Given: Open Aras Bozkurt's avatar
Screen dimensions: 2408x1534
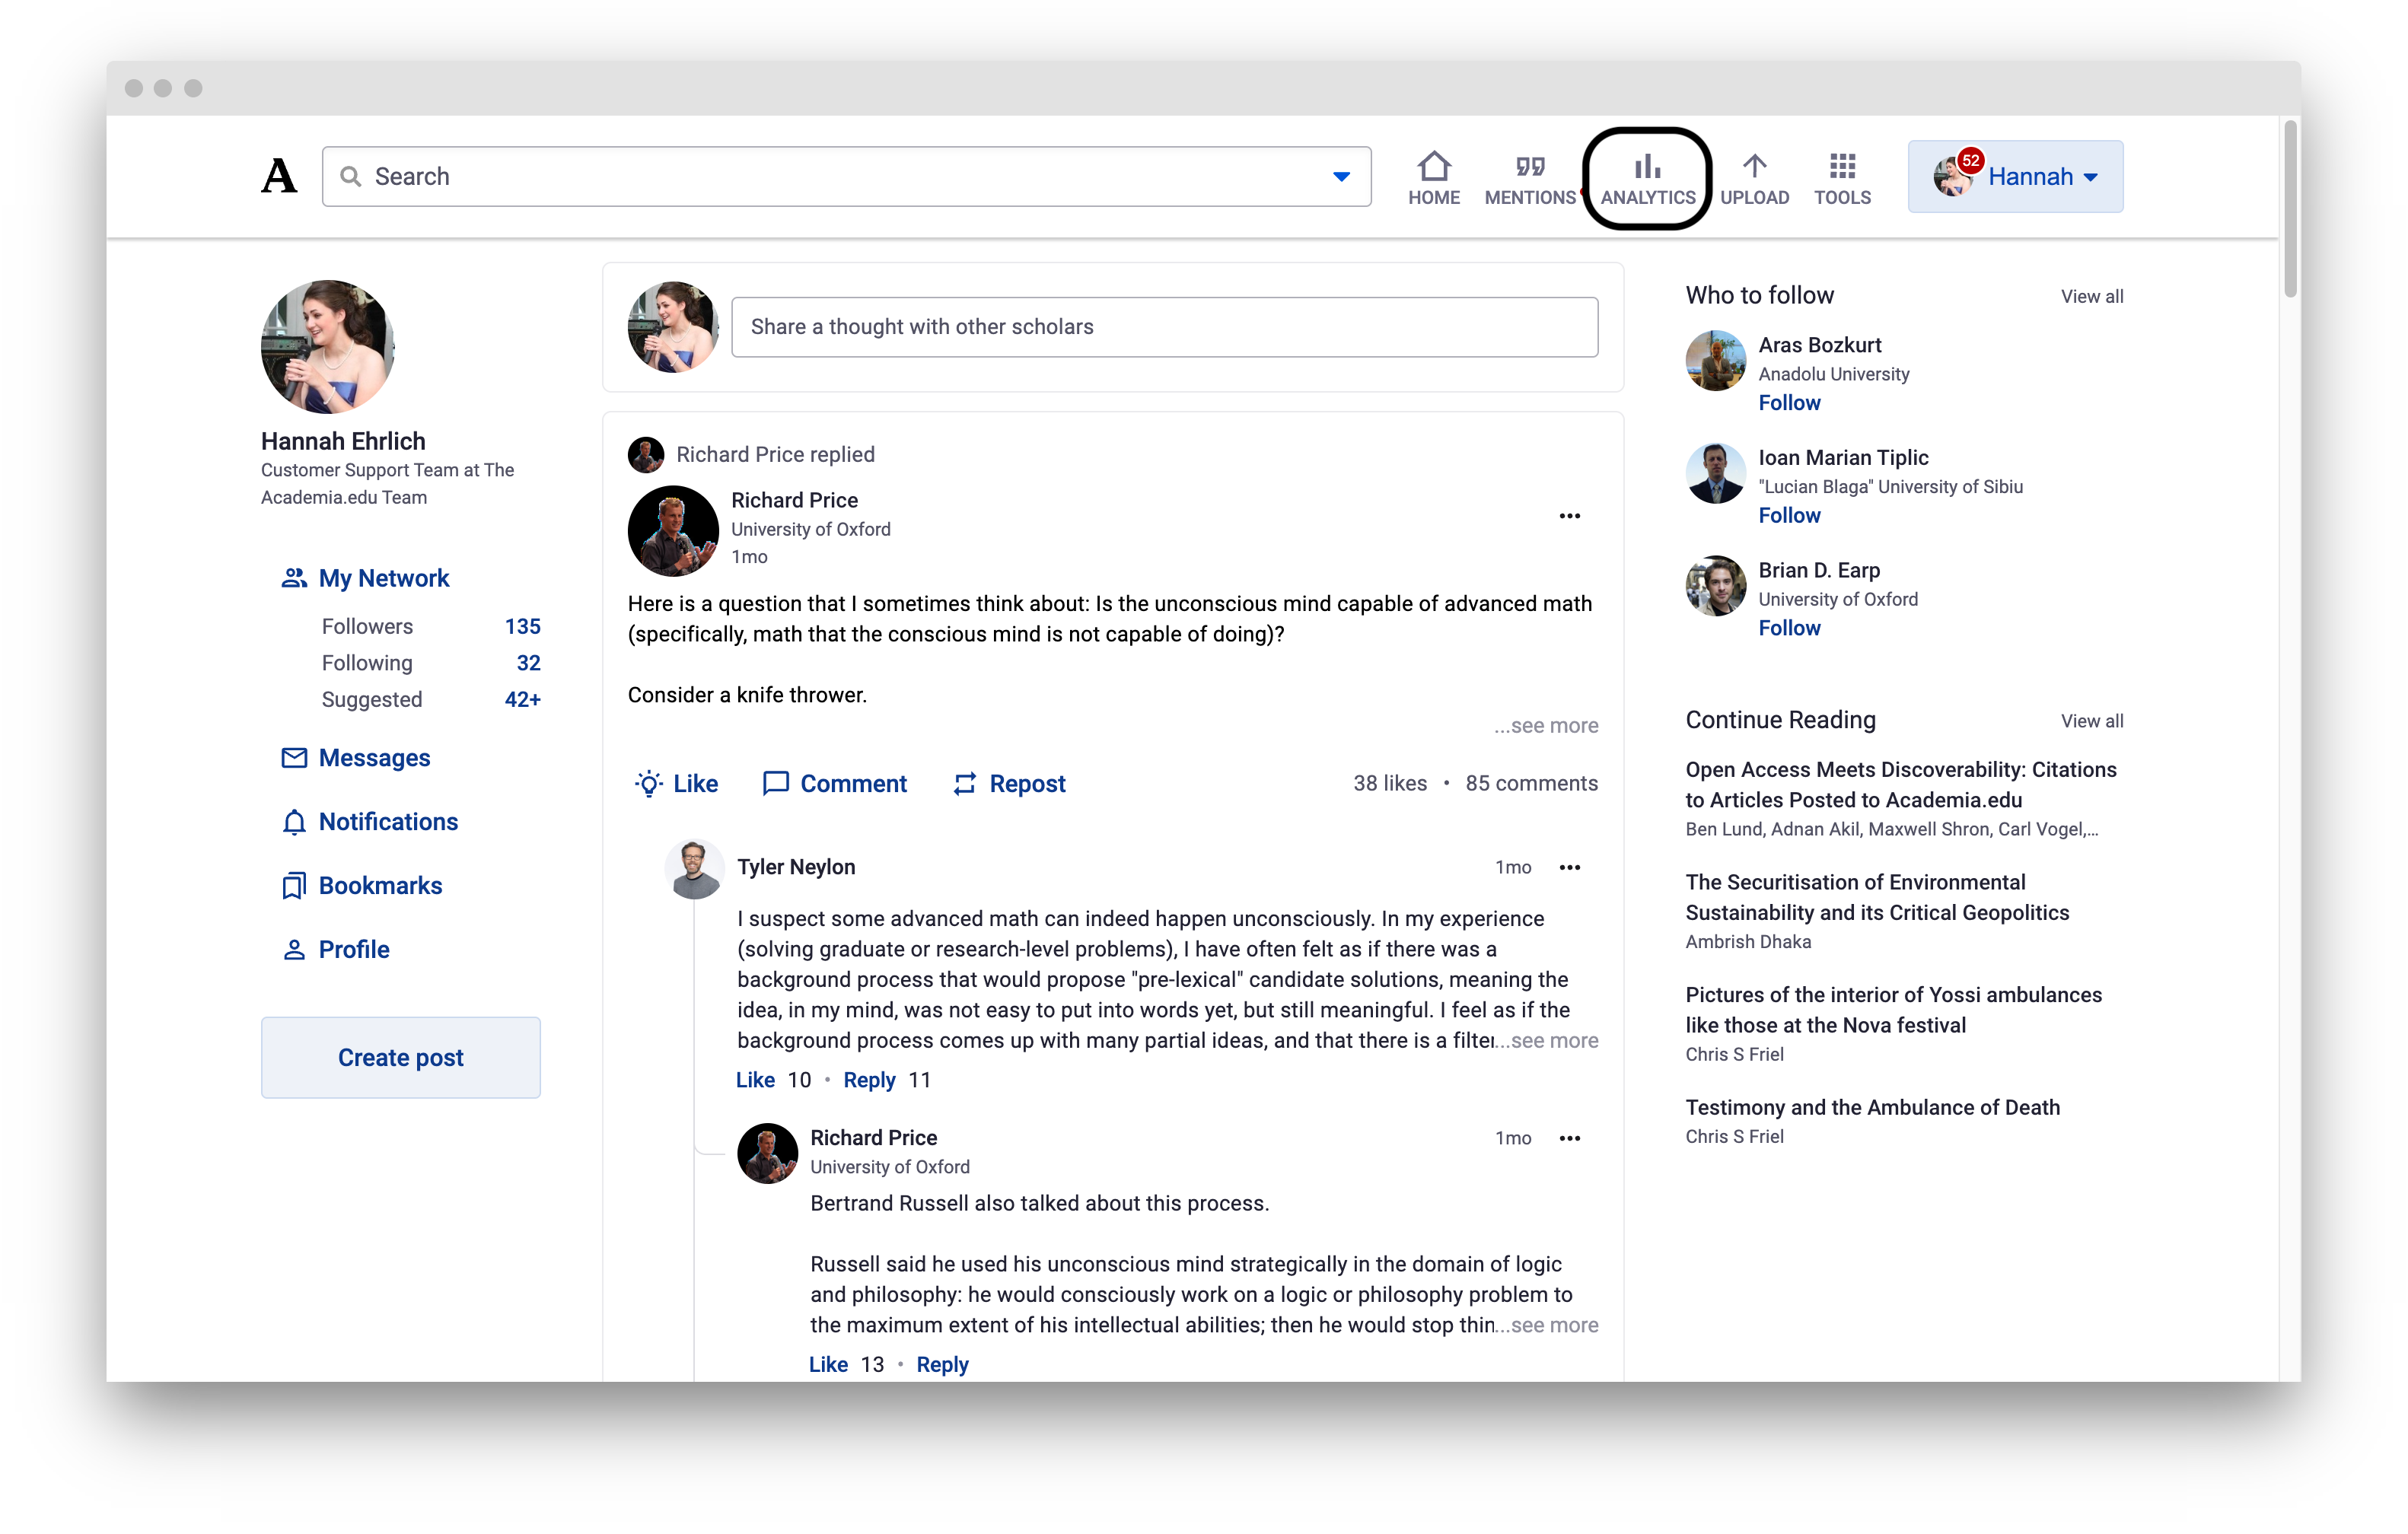Looking at the screenshot, I should [1715, 361].
